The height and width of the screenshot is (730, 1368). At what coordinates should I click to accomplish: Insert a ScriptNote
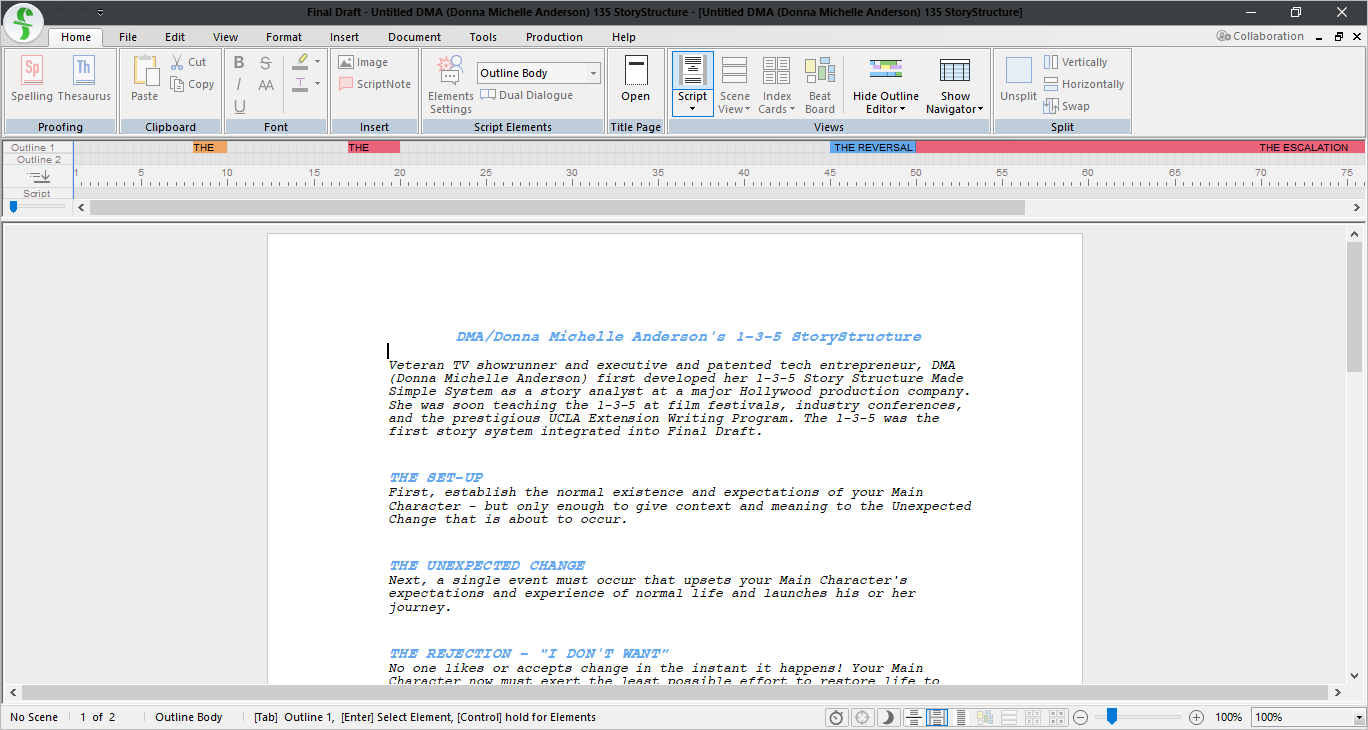click(x=374, y=84)
